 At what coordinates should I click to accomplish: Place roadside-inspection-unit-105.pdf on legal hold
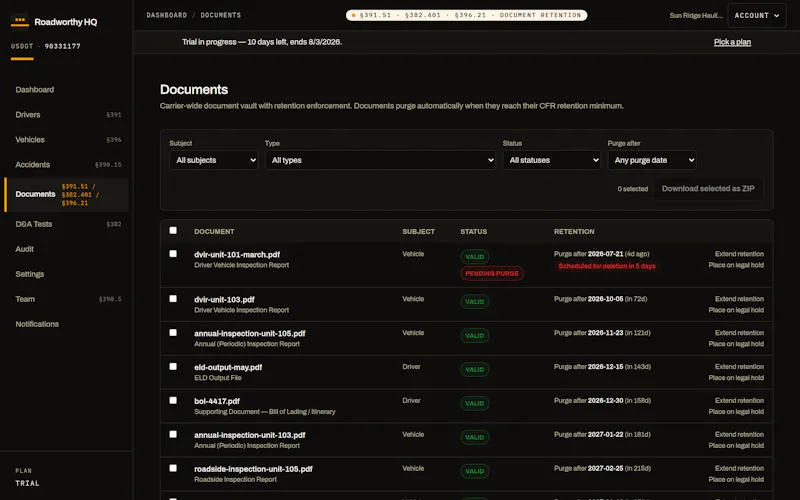coord(736,480)
